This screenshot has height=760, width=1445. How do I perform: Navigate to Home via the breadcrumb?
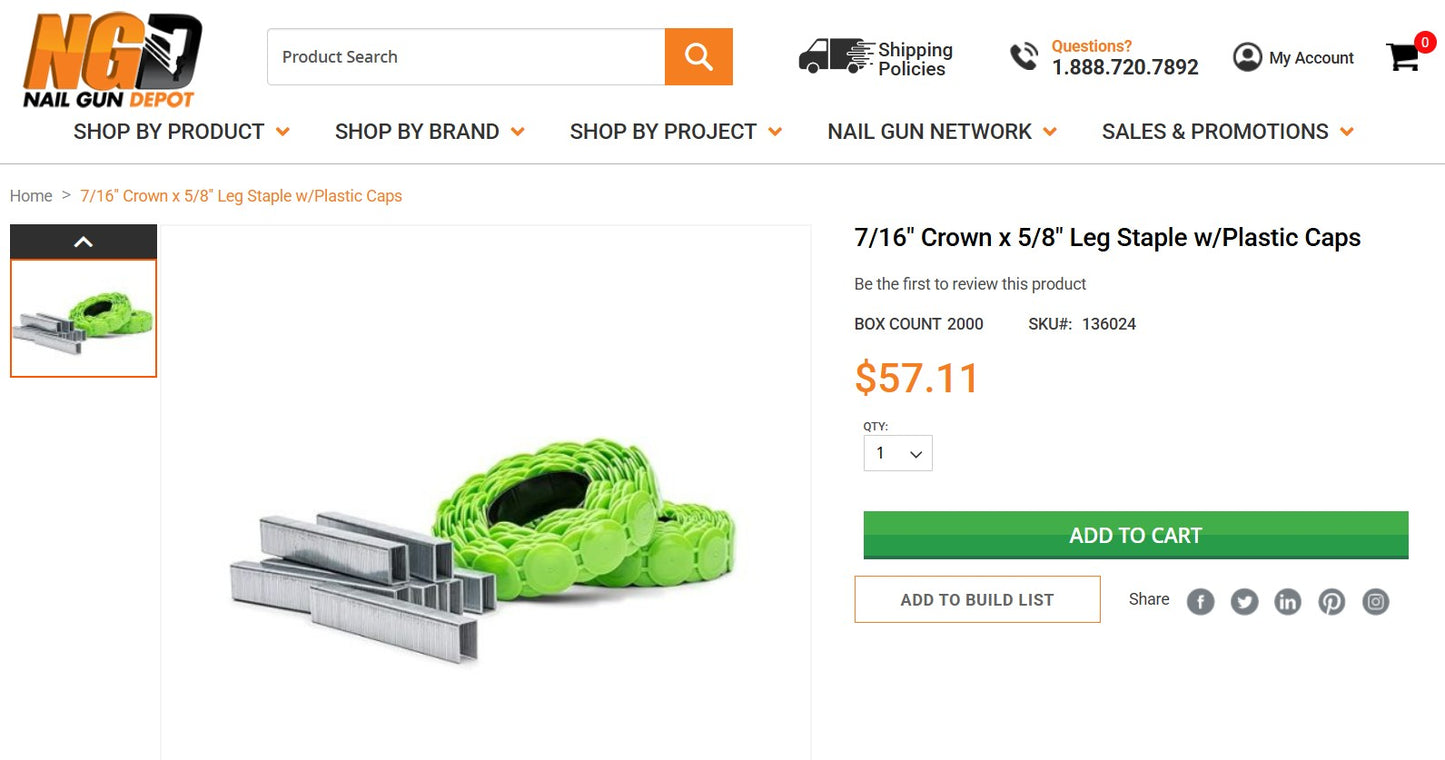(31, 196)
